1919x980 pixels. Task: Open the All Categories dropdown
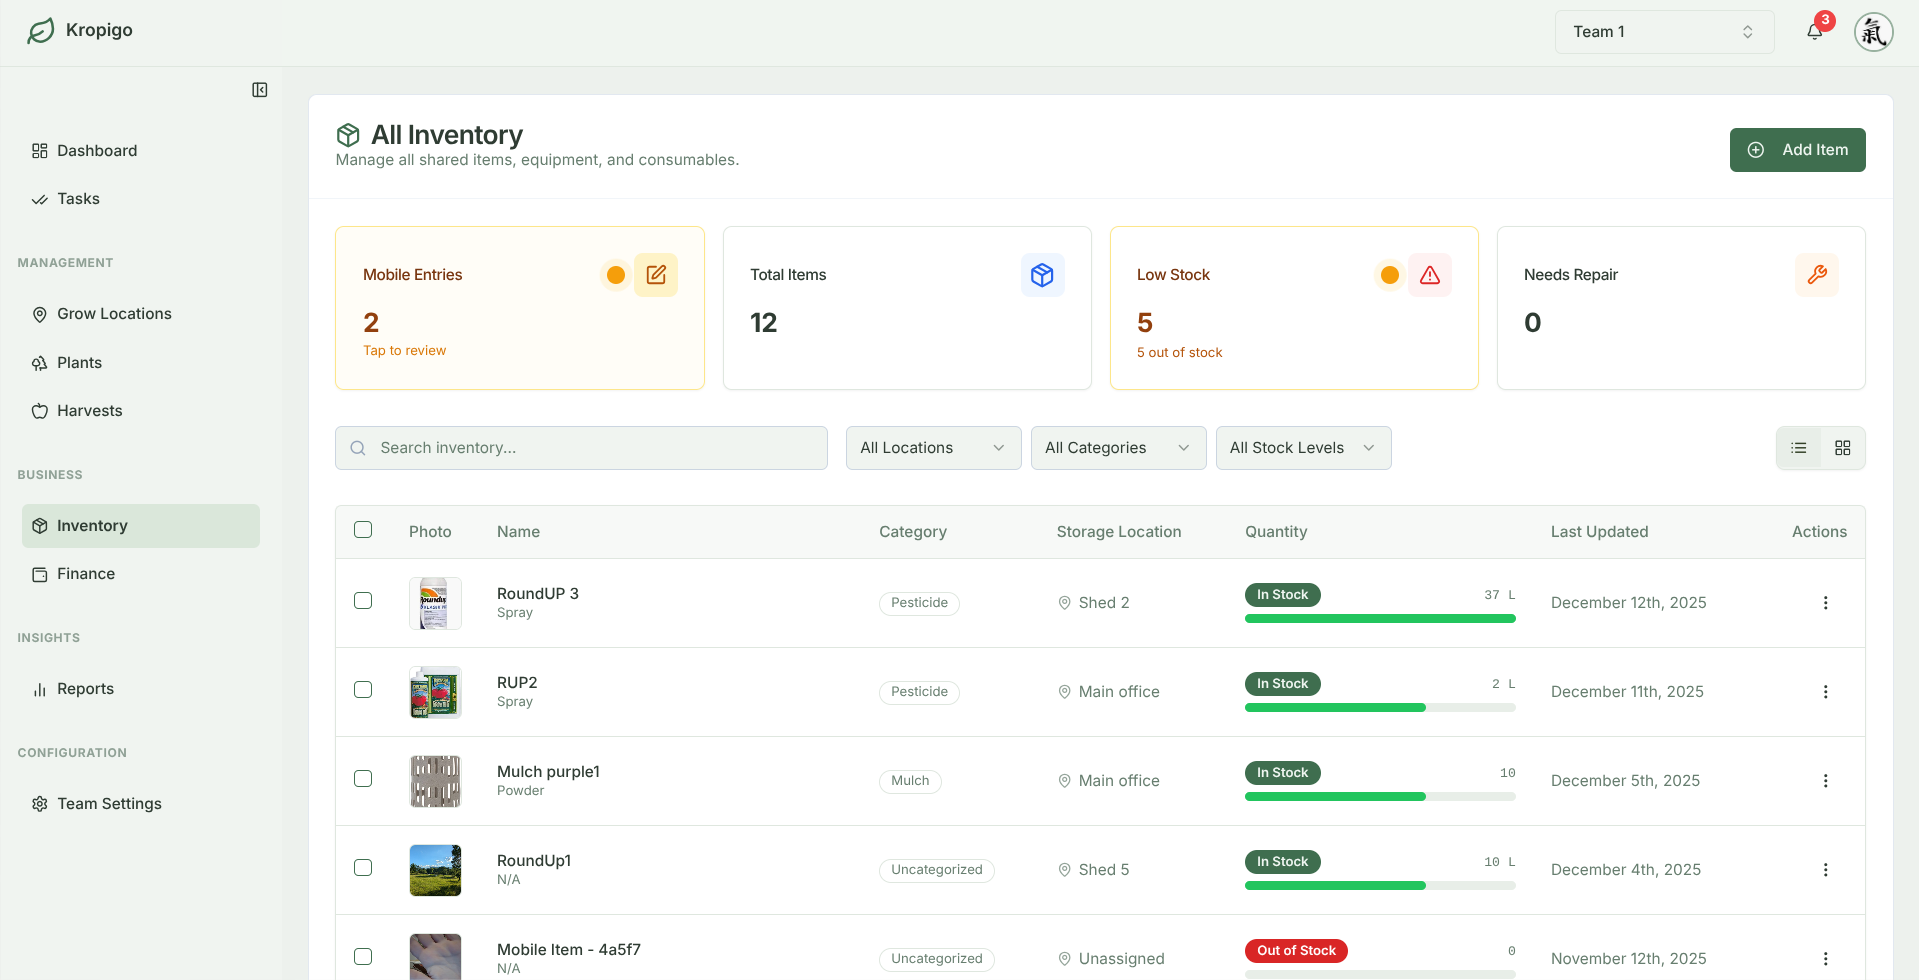[x=1117, y=448]
